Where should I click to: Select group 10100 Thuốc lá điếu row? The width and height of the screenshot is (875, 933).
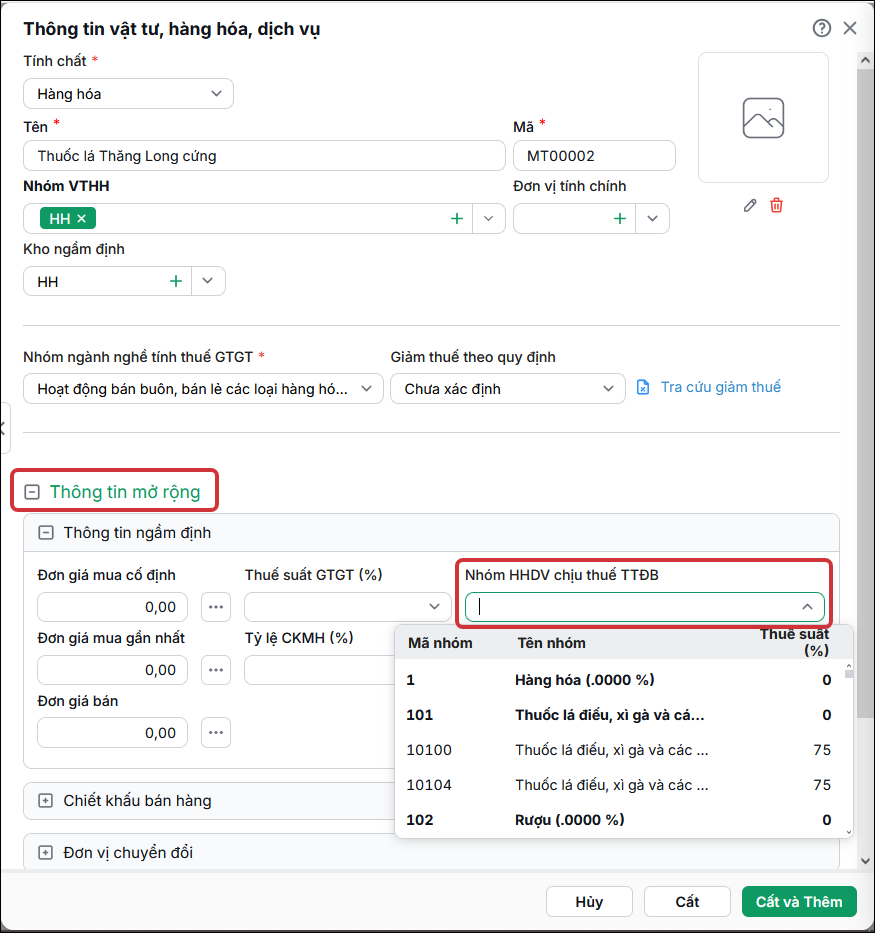point(619,750)
